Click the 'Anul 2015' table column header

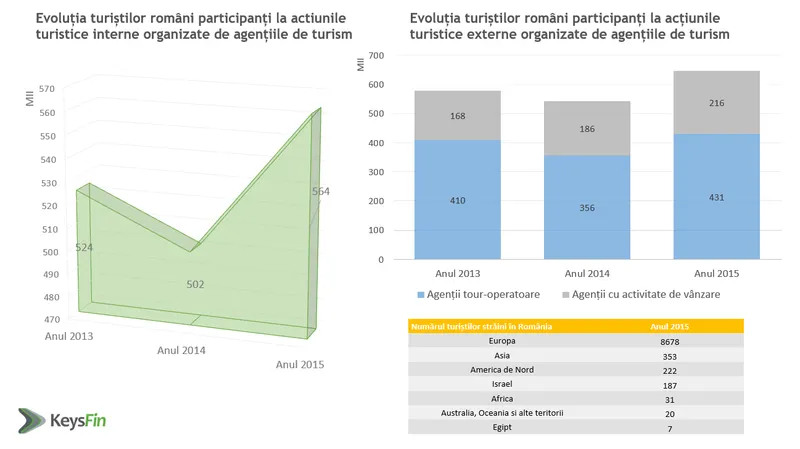point(669,327)
